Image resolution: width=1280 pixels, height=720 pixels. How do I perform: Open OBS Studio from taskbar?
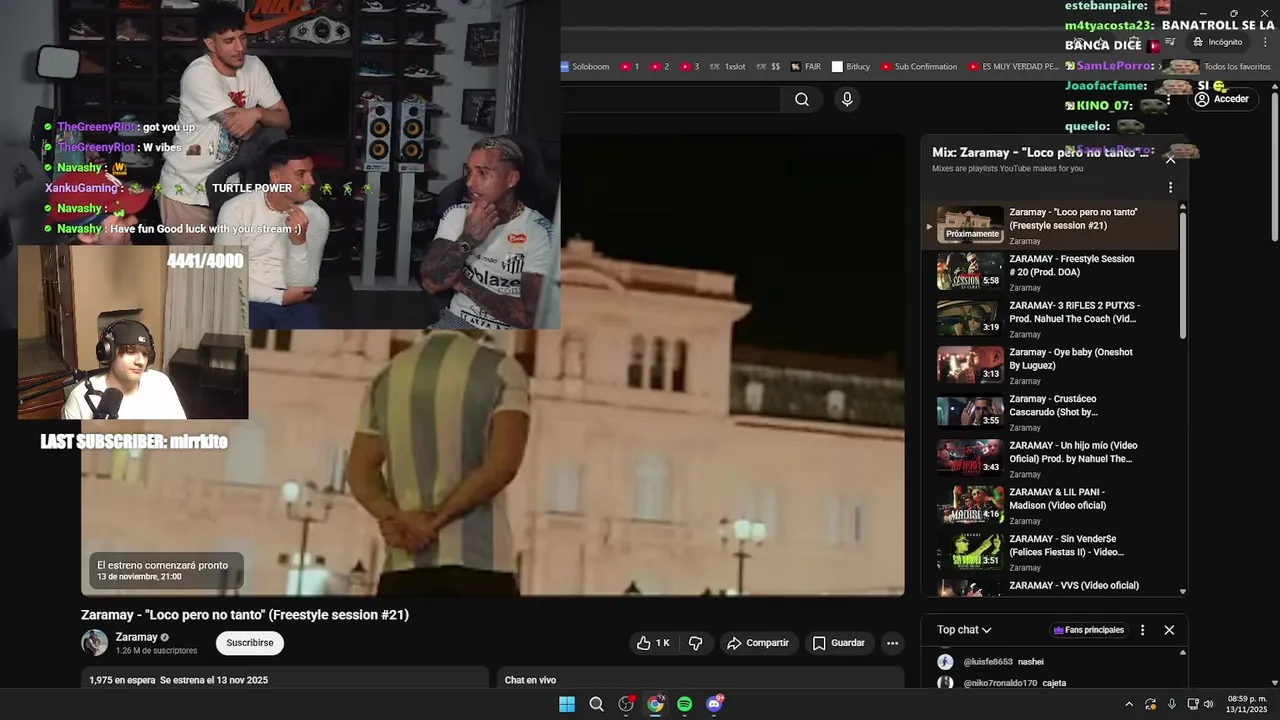pyautogui.click(x=626, y=704)
